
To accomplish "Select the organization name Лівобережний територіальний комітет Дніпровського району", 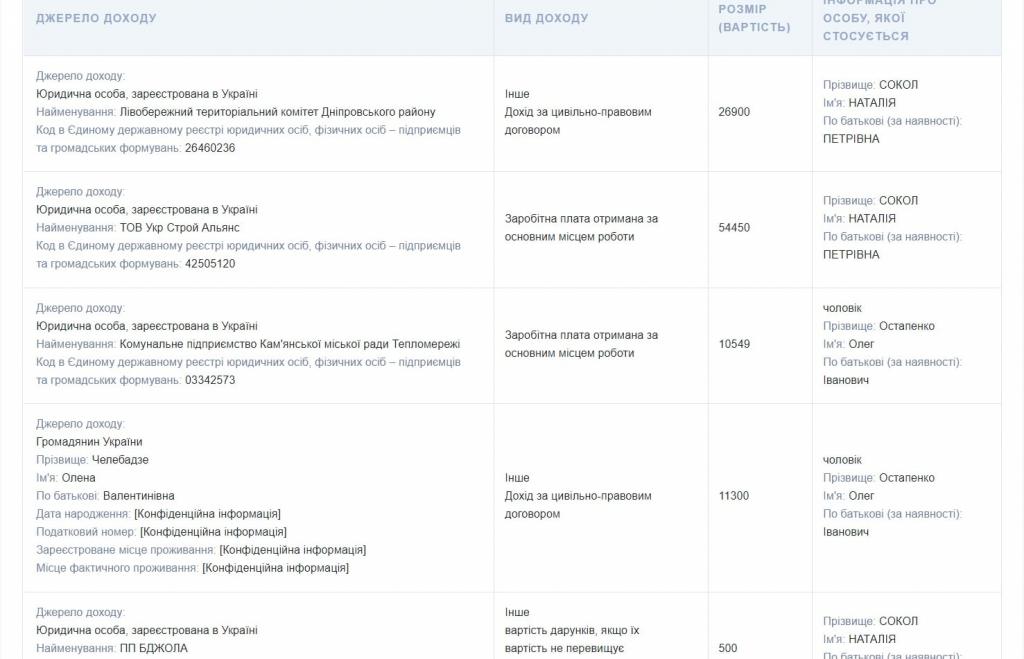I will (x=278, y=112).
